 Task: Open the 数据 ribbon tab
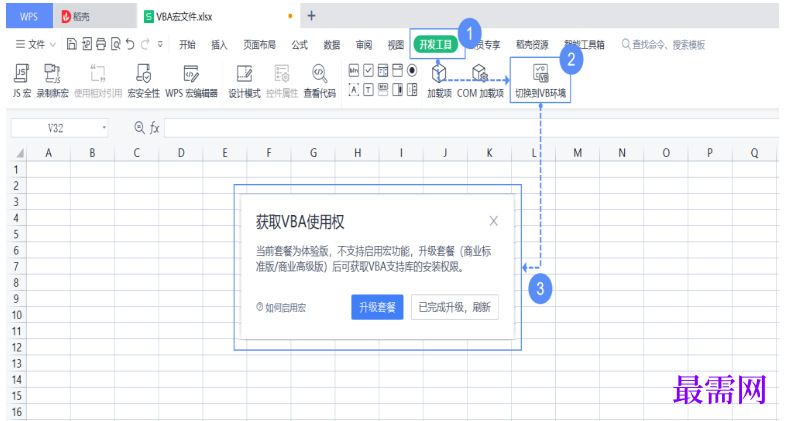point(331,44)
